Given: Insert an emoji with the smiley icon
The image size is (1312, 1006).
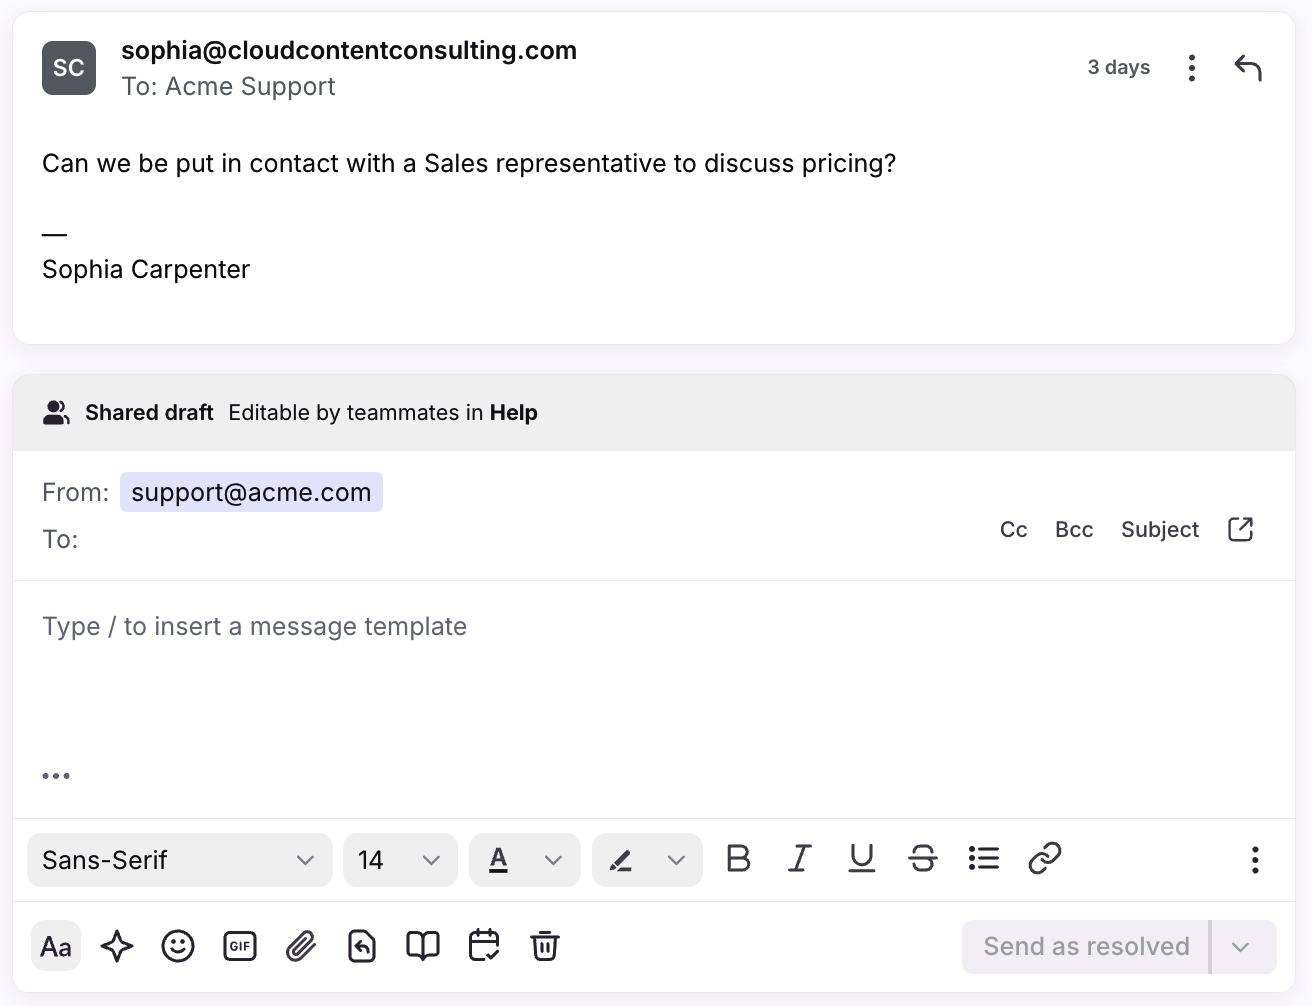Looking at the screenshot, I should click(x=178, y=946).
